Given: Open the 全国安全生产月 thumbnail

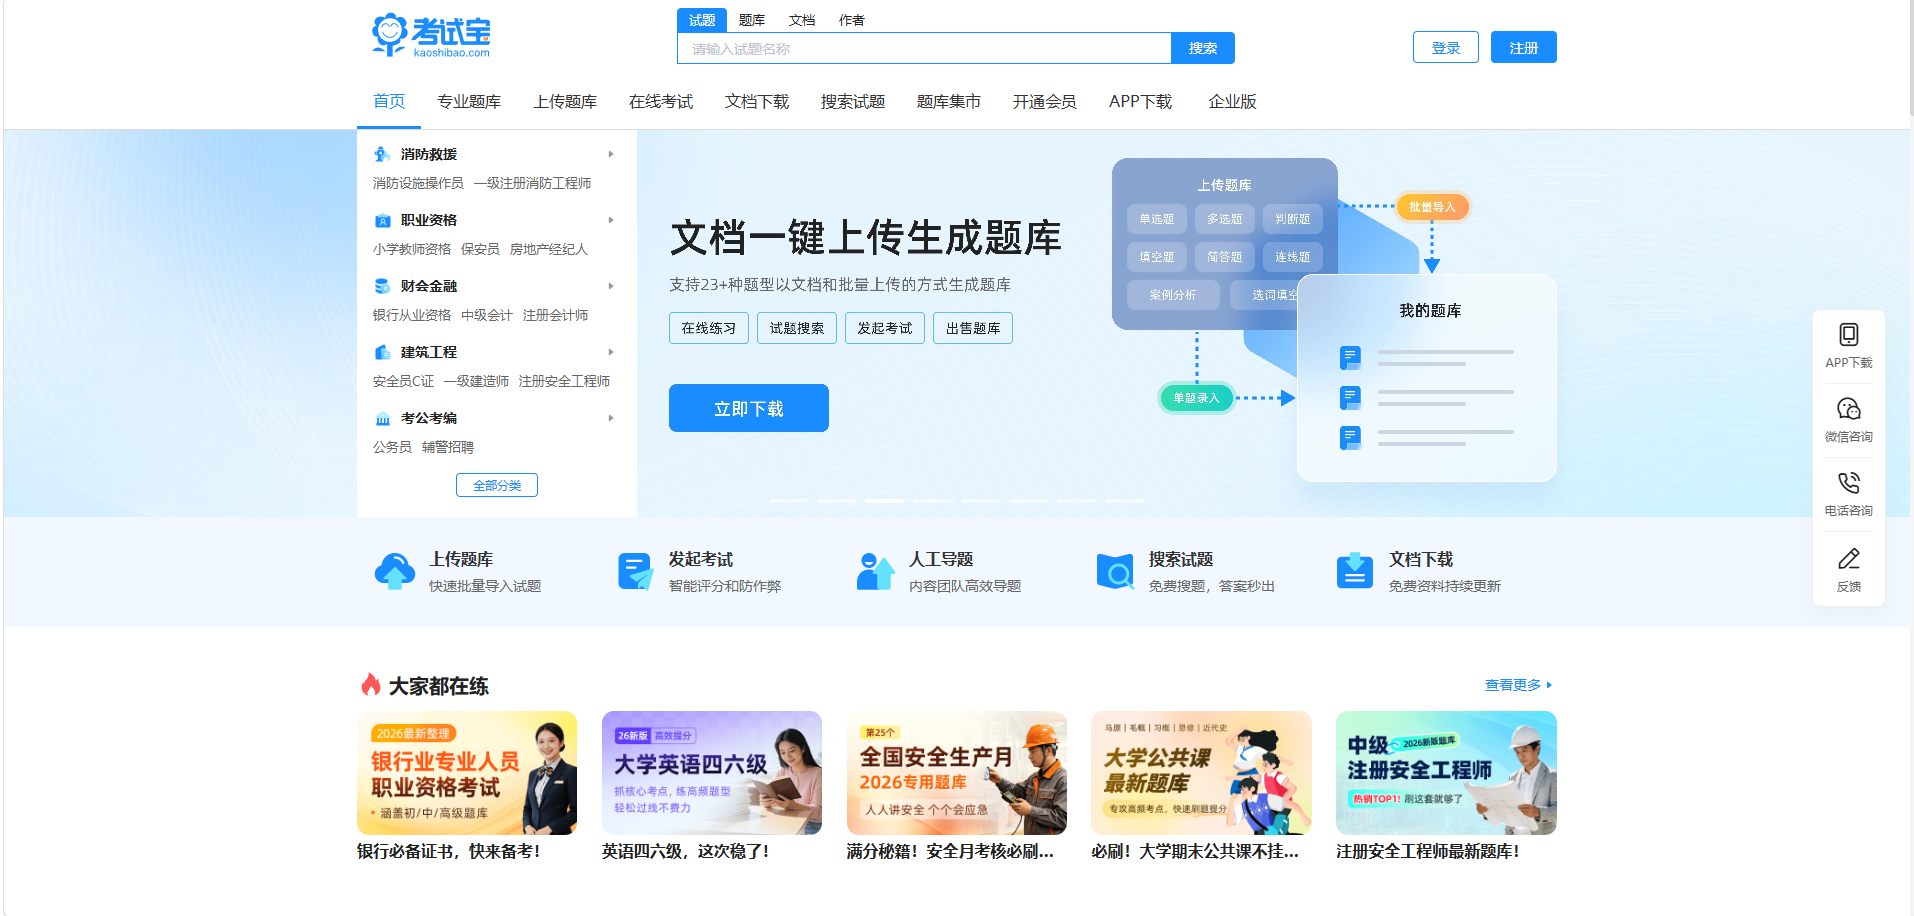Looking at the screenshot, I should click(x=957, y=773).
